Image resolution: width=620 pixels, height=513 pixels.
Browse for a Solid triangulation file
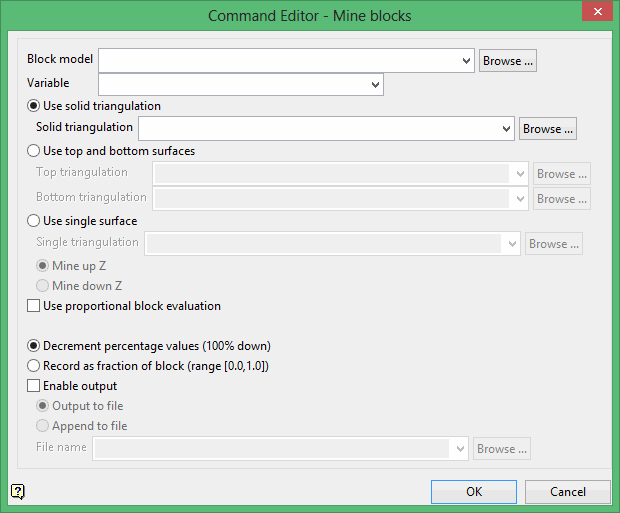(548, 129)
